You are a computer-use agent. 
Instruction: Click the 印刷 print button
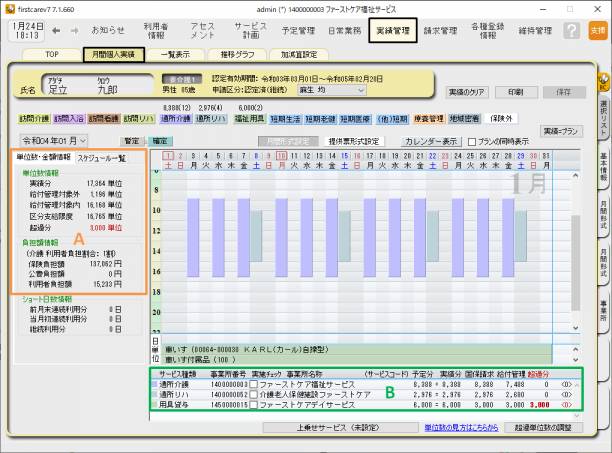515,91
